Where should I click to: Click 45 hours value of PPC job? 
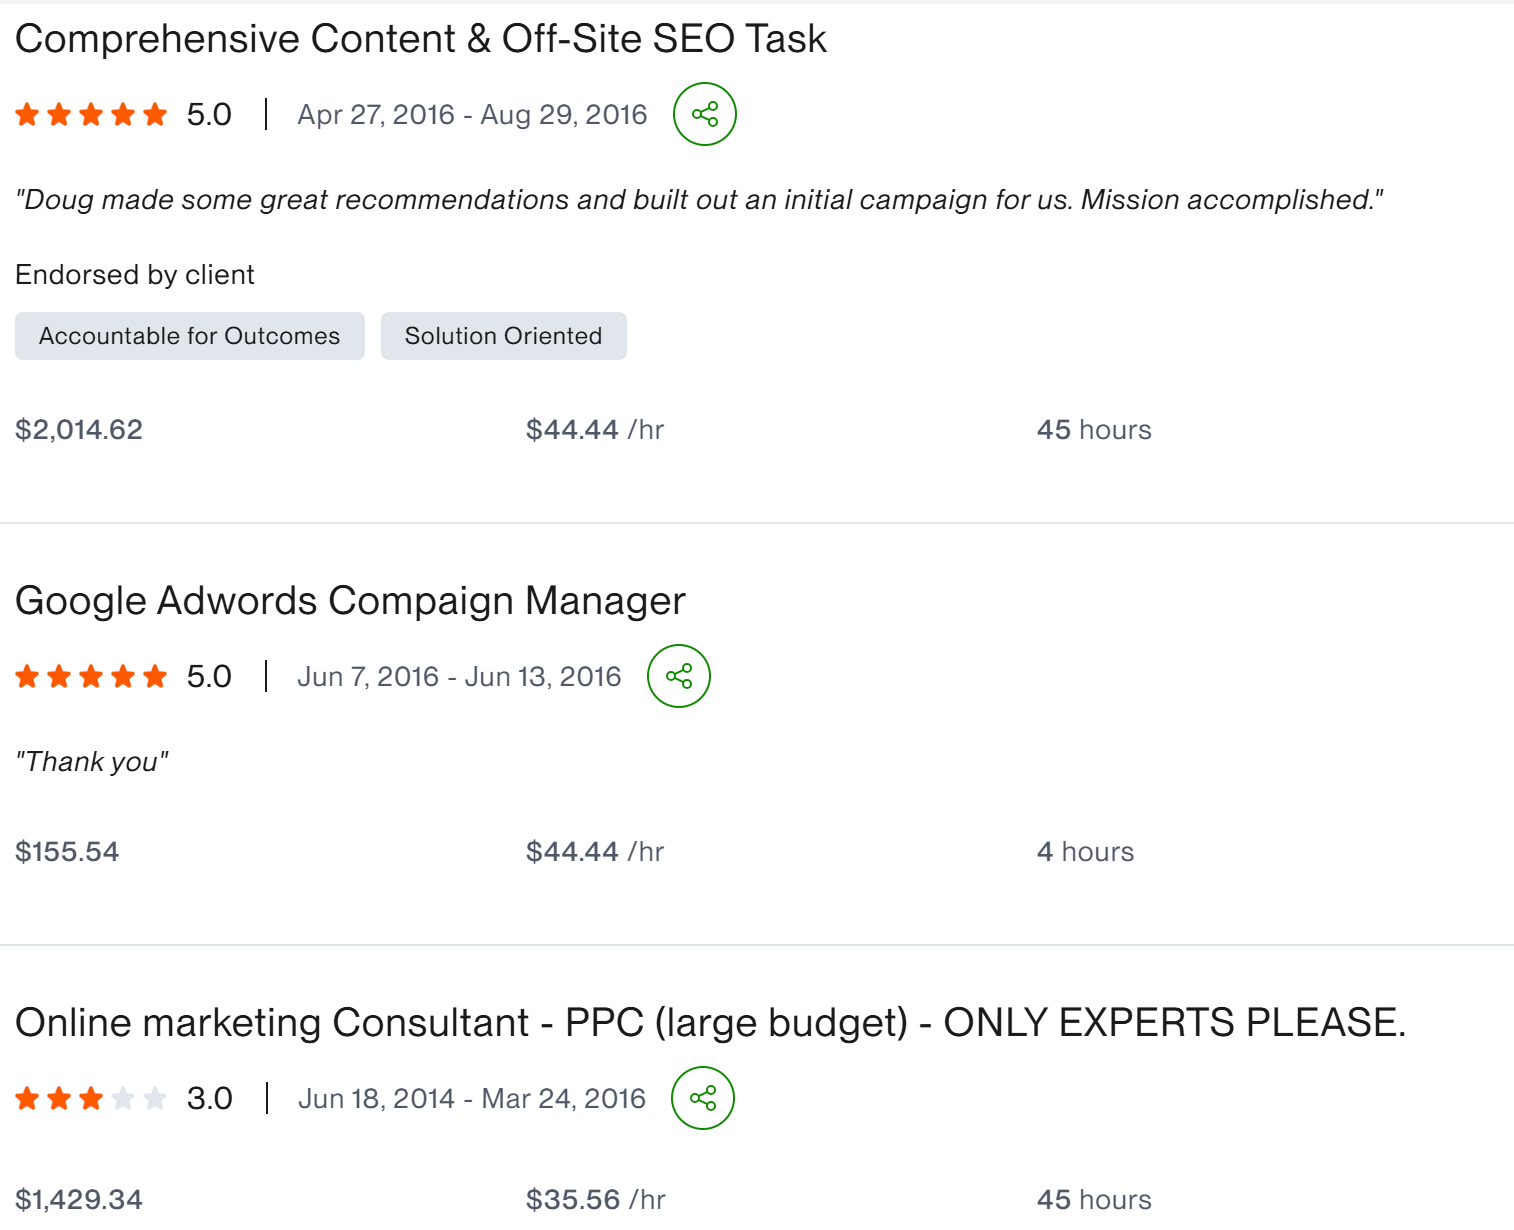click(1095, 1199)
